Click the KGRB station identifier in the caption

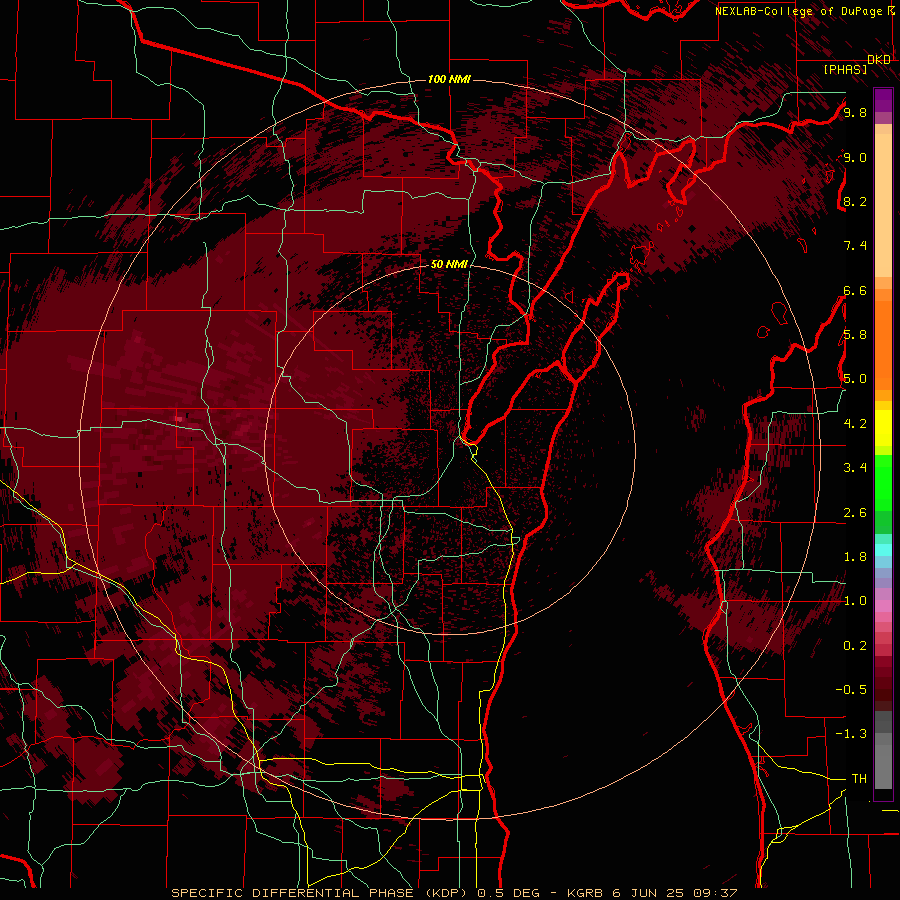coord(587,893)
